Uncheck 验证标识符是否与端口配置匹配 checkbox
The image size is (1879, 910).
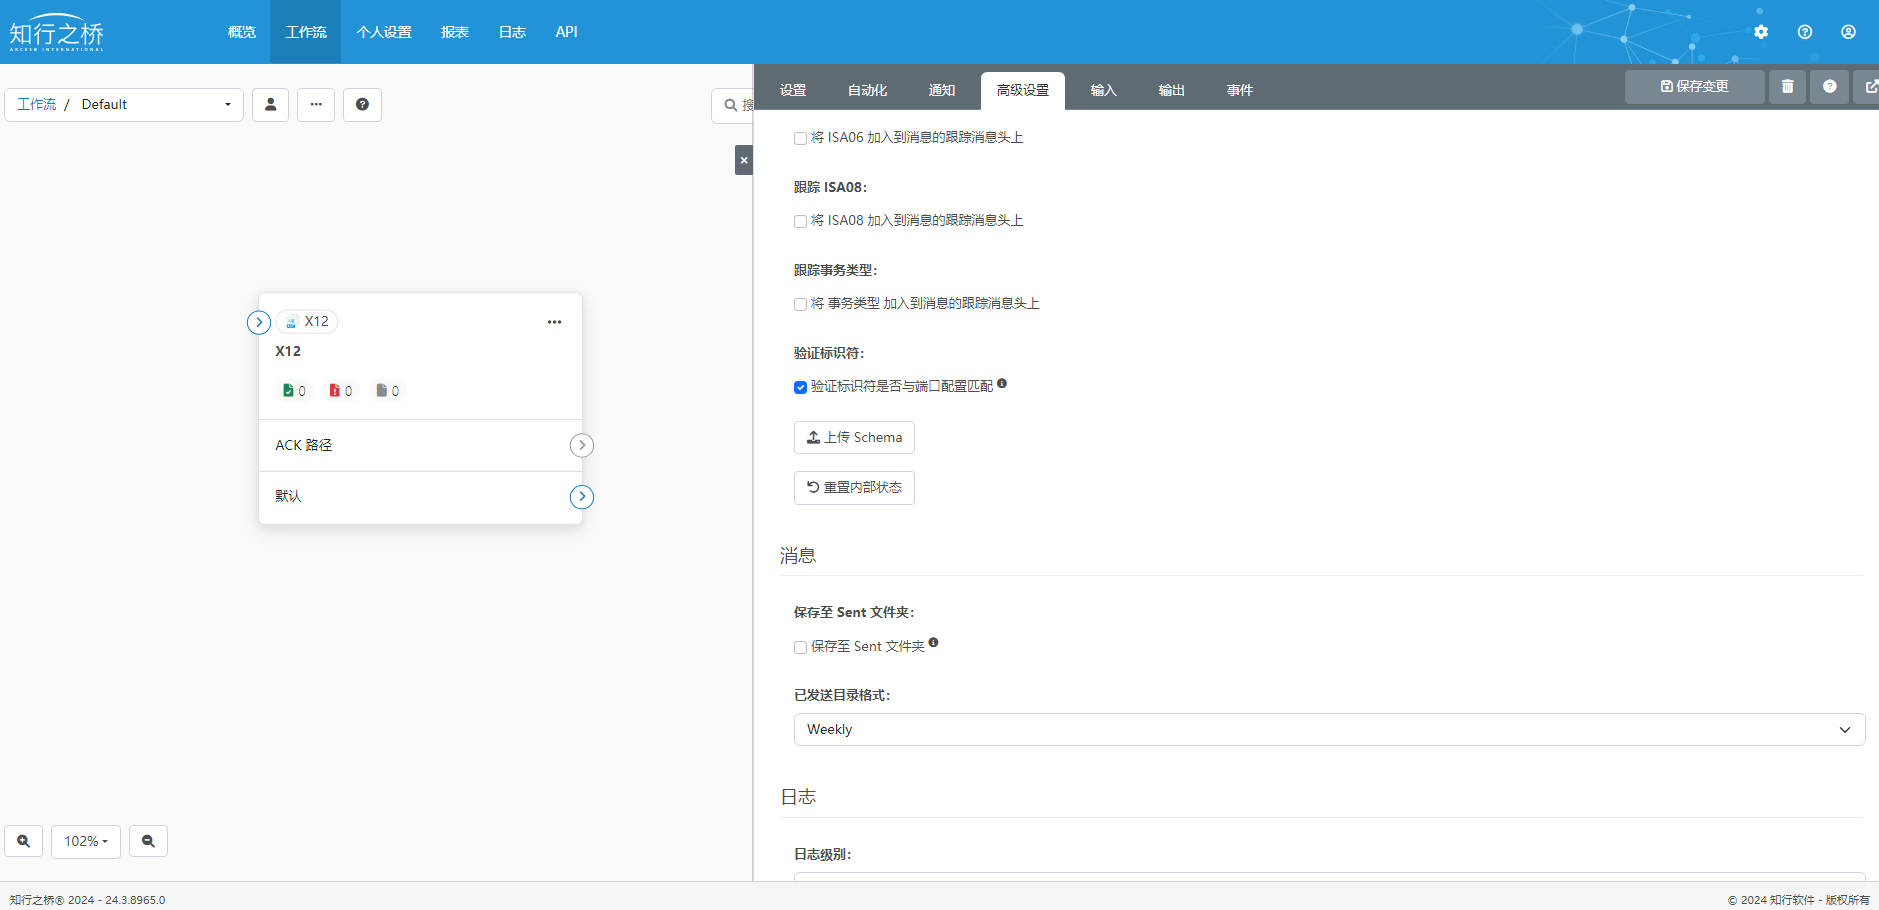click(x=800, y=388)
